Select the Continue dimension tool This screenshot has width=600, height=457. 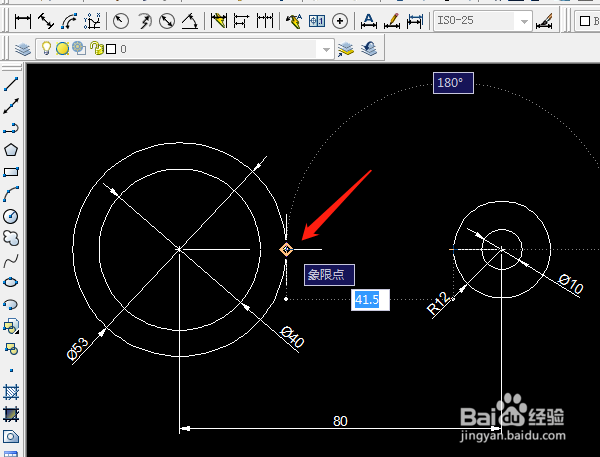tap(265, 21)
